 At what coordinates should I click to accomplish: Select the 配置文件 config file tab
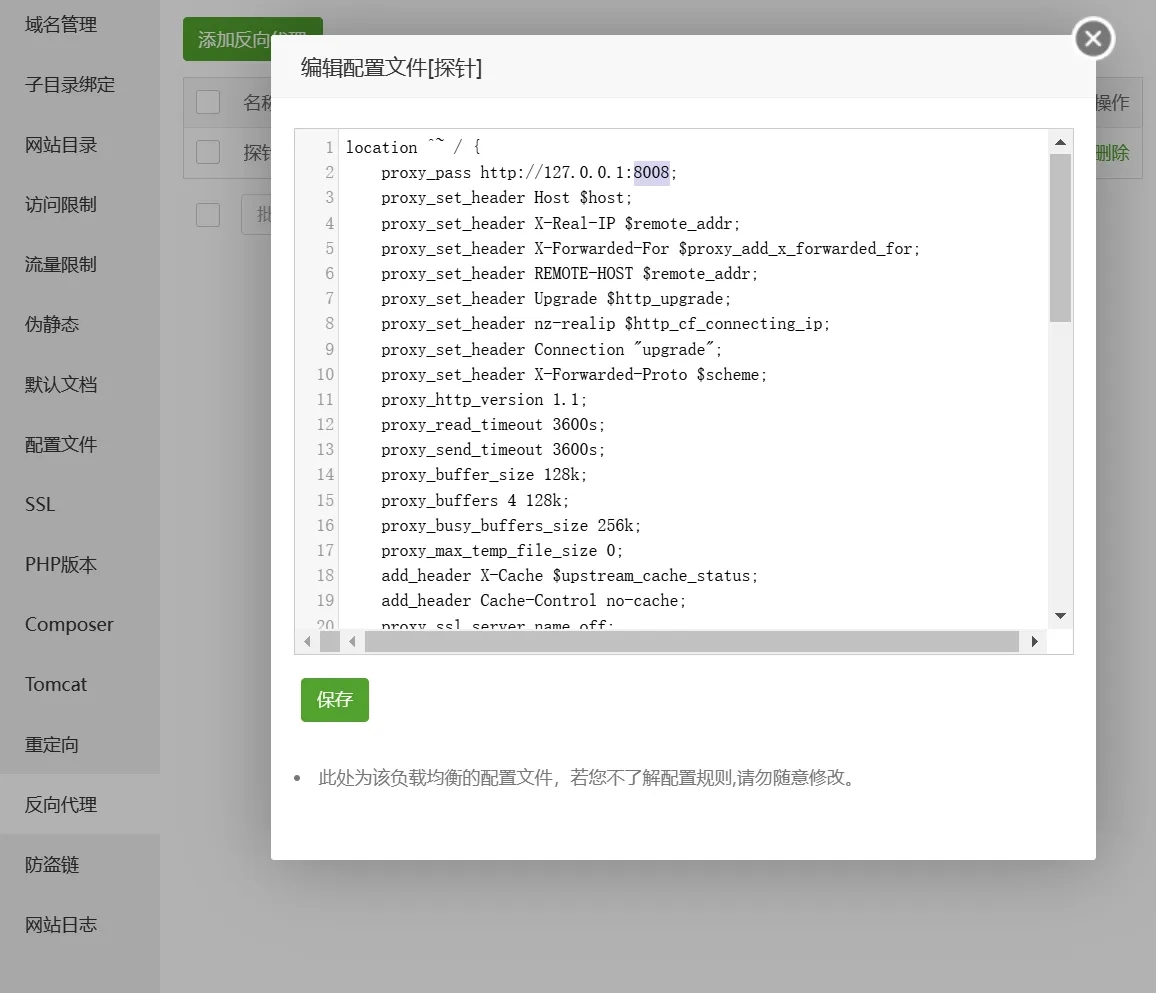[61, 445]
